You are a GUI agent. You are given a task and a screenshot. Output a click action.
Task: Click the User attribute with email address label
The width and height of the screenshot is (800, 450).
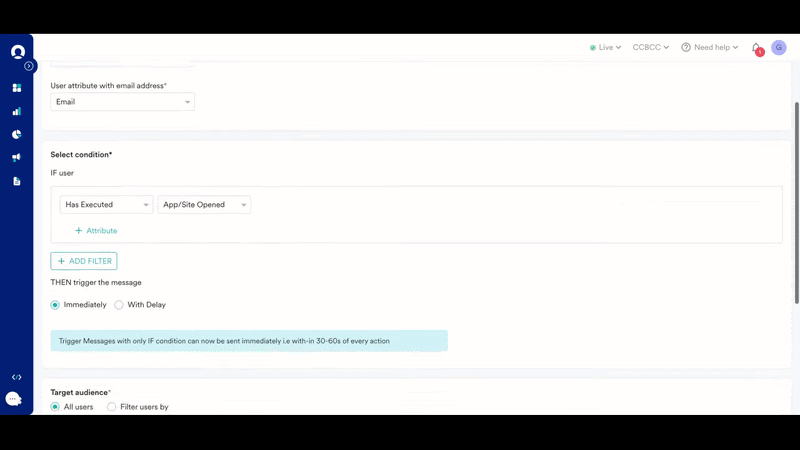[x=108, y=86]
